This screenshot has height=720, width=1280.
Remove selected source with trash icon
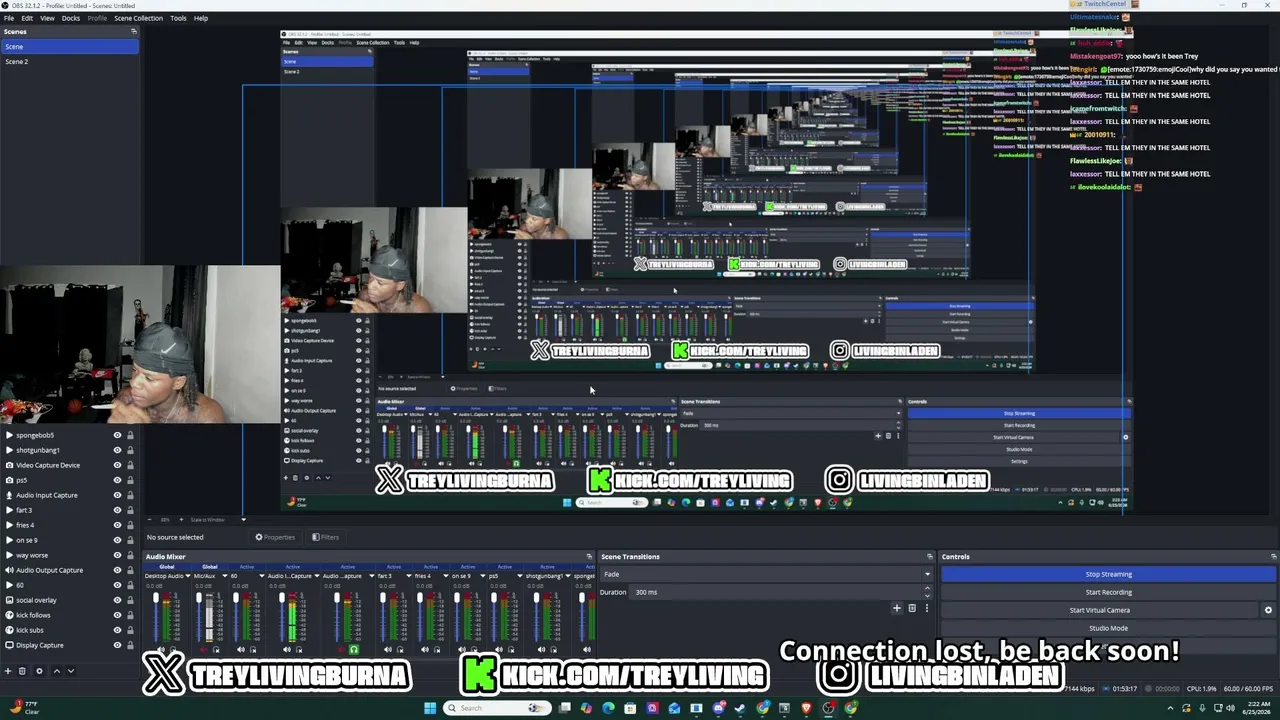pyautogui.click(x=22, y=671)
